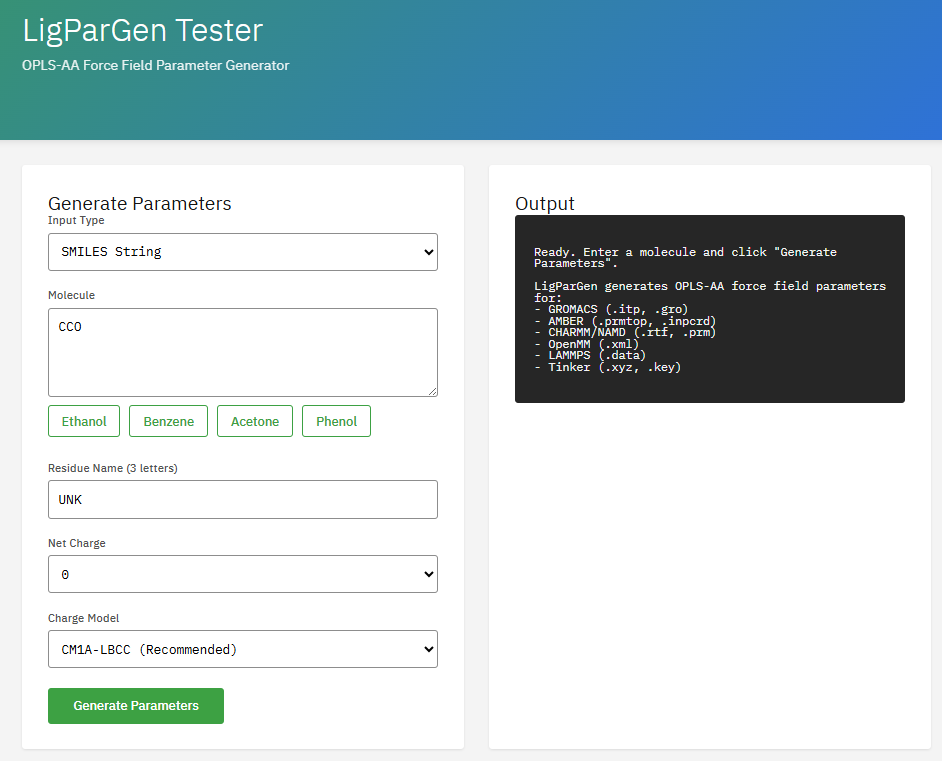
Task: Choose the Acetone example button
Action: (255, 421)
